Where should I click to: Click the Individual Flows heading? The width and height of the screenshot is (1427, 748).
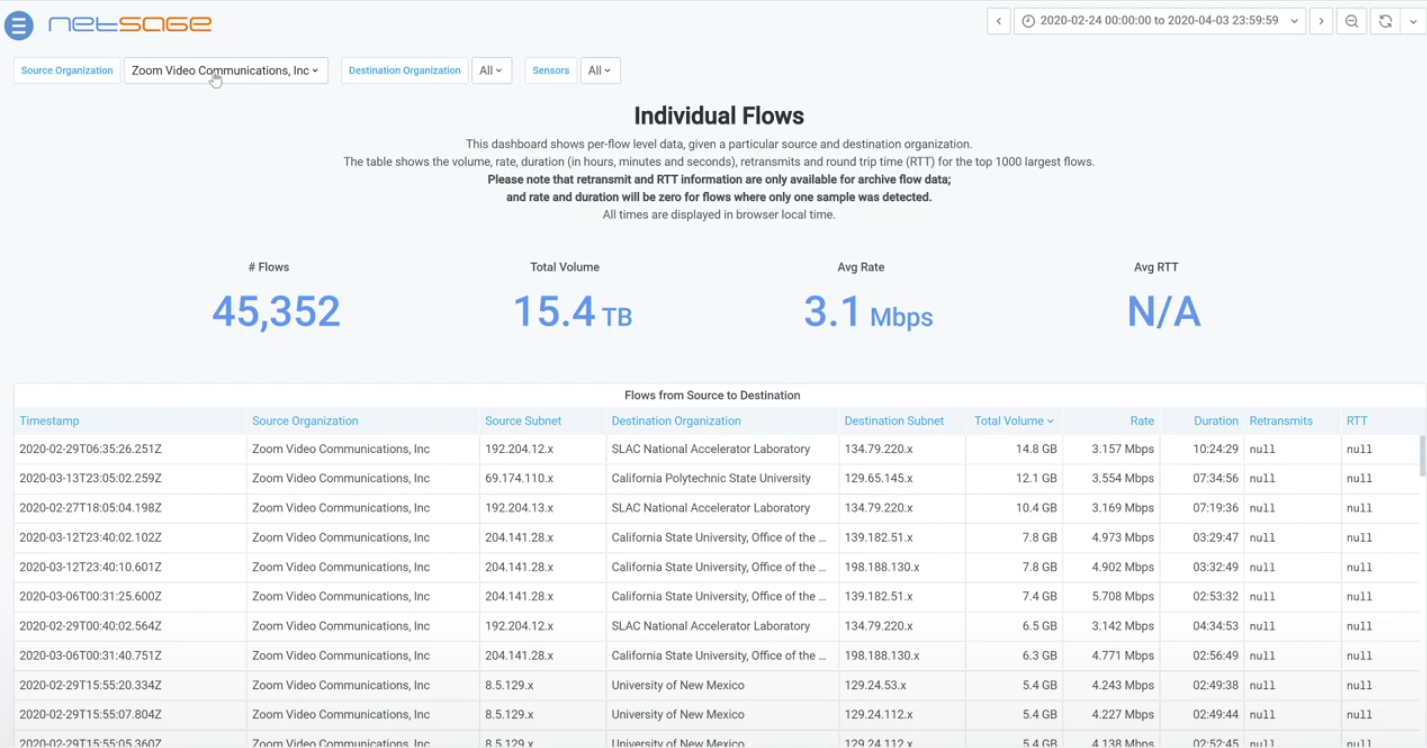coord(719,116)
